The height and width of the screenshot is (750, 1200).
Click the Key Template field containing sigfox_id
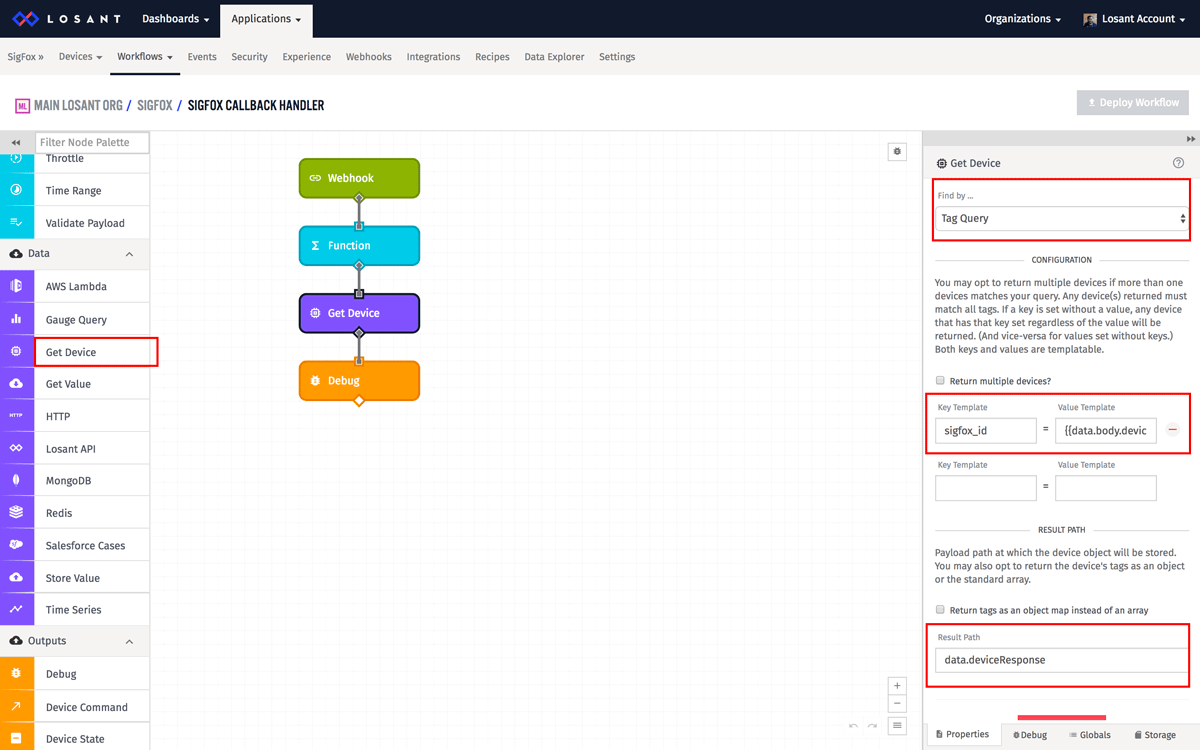(x=986, y=430)
